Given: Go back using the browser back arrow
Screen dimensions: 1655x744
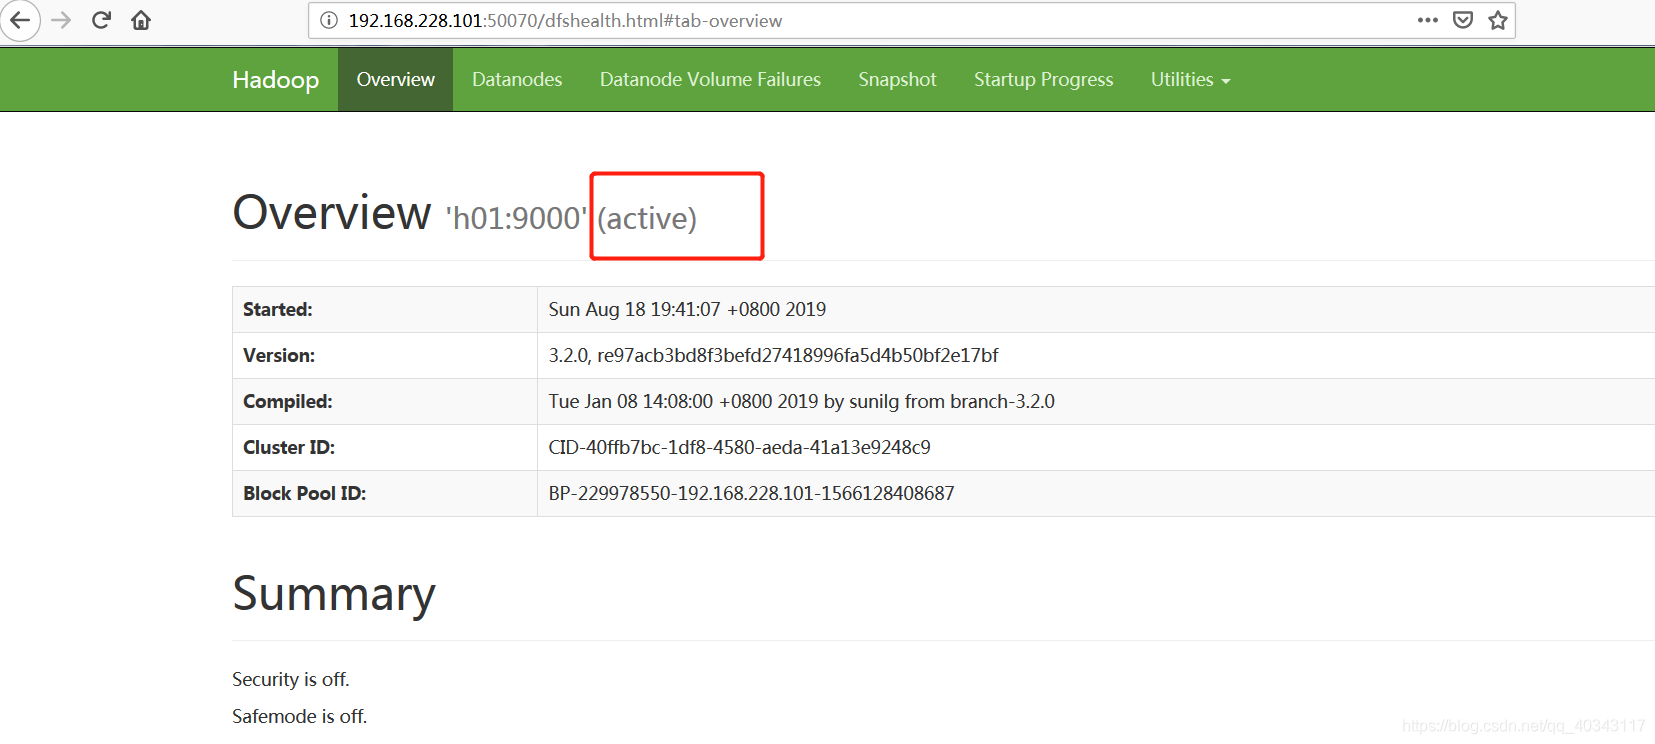Looking at the screenshot, I should [19, 20].
